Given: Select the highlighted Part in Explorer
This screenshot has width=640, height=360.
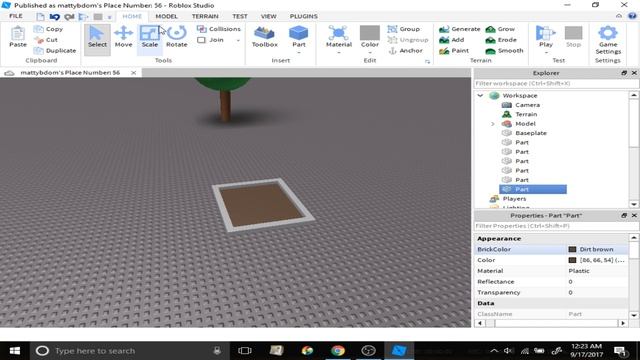Looking at the screenshot, I should pos(533,189).
